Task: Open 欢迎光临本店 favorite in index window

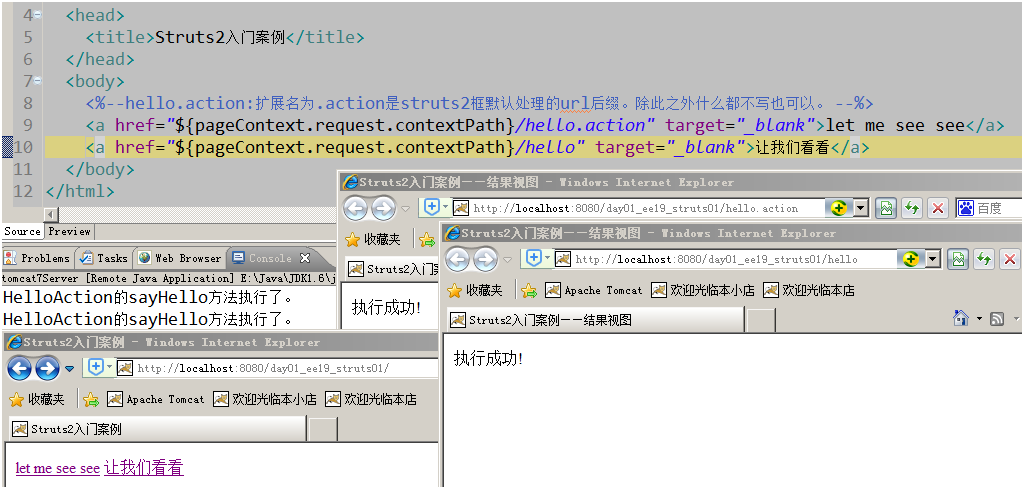Action: point(371,399)
